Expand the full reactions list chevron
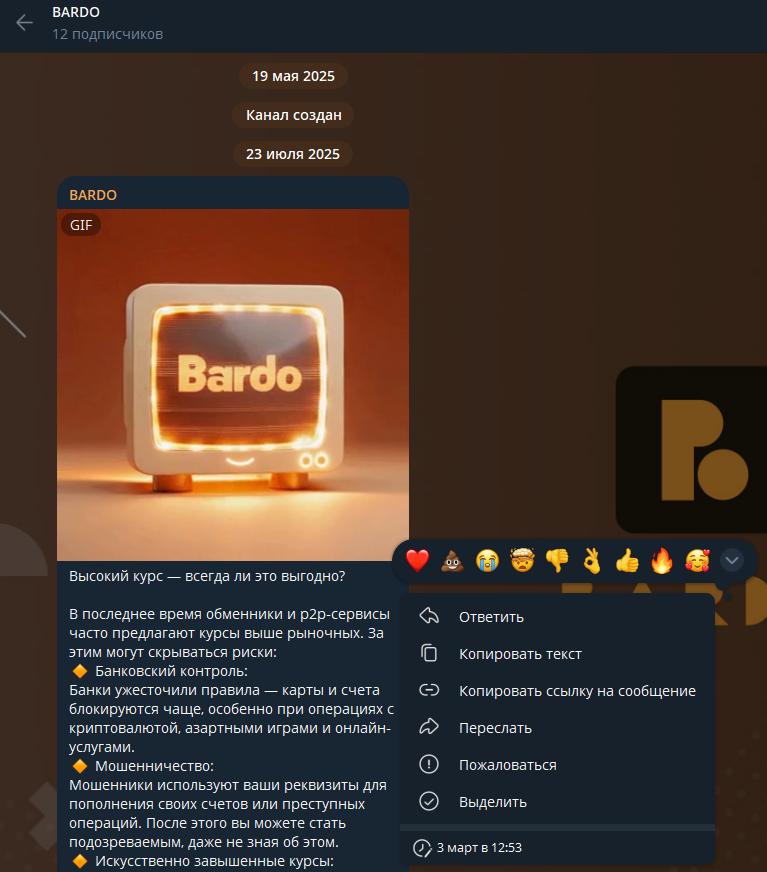The image size is (767, 872). [732, 561]
